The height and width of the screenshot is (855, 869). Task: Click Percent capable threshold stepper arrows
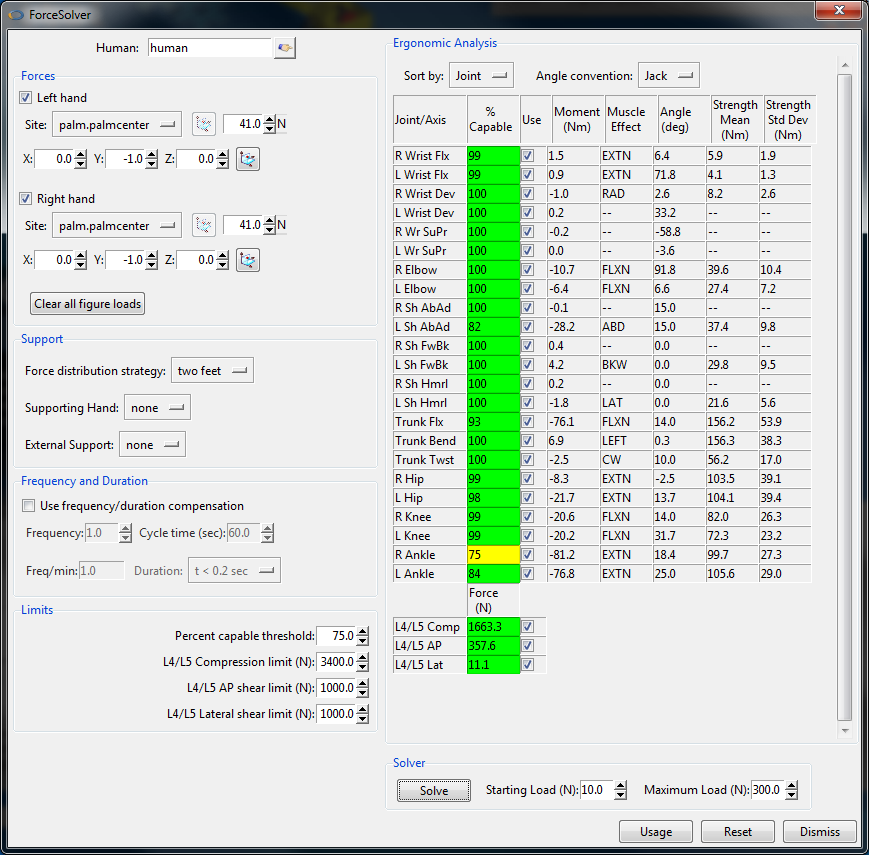click(362, 636)
